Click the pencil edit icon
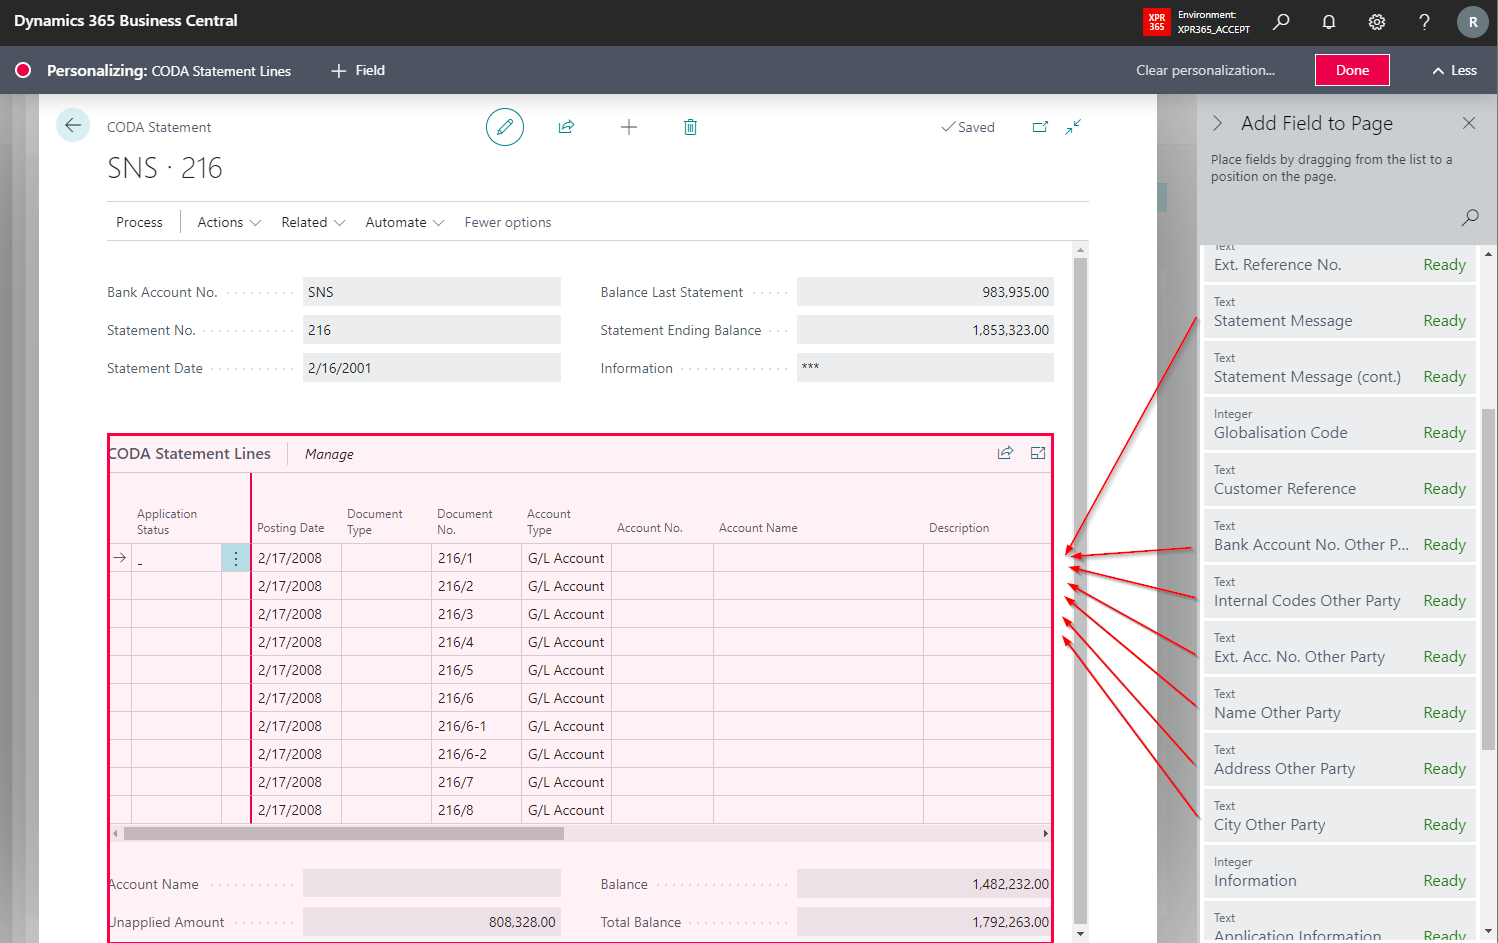This screenshot has width=1498, height=943. click(505, 127)
